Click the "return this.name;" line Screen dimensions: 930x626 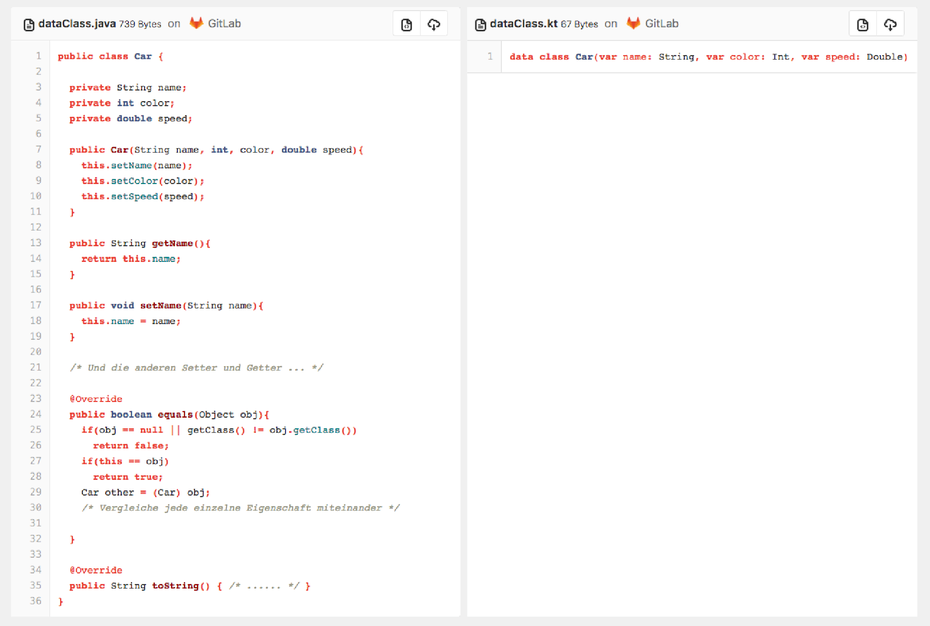pyautogui.click(x=131, y=259)
